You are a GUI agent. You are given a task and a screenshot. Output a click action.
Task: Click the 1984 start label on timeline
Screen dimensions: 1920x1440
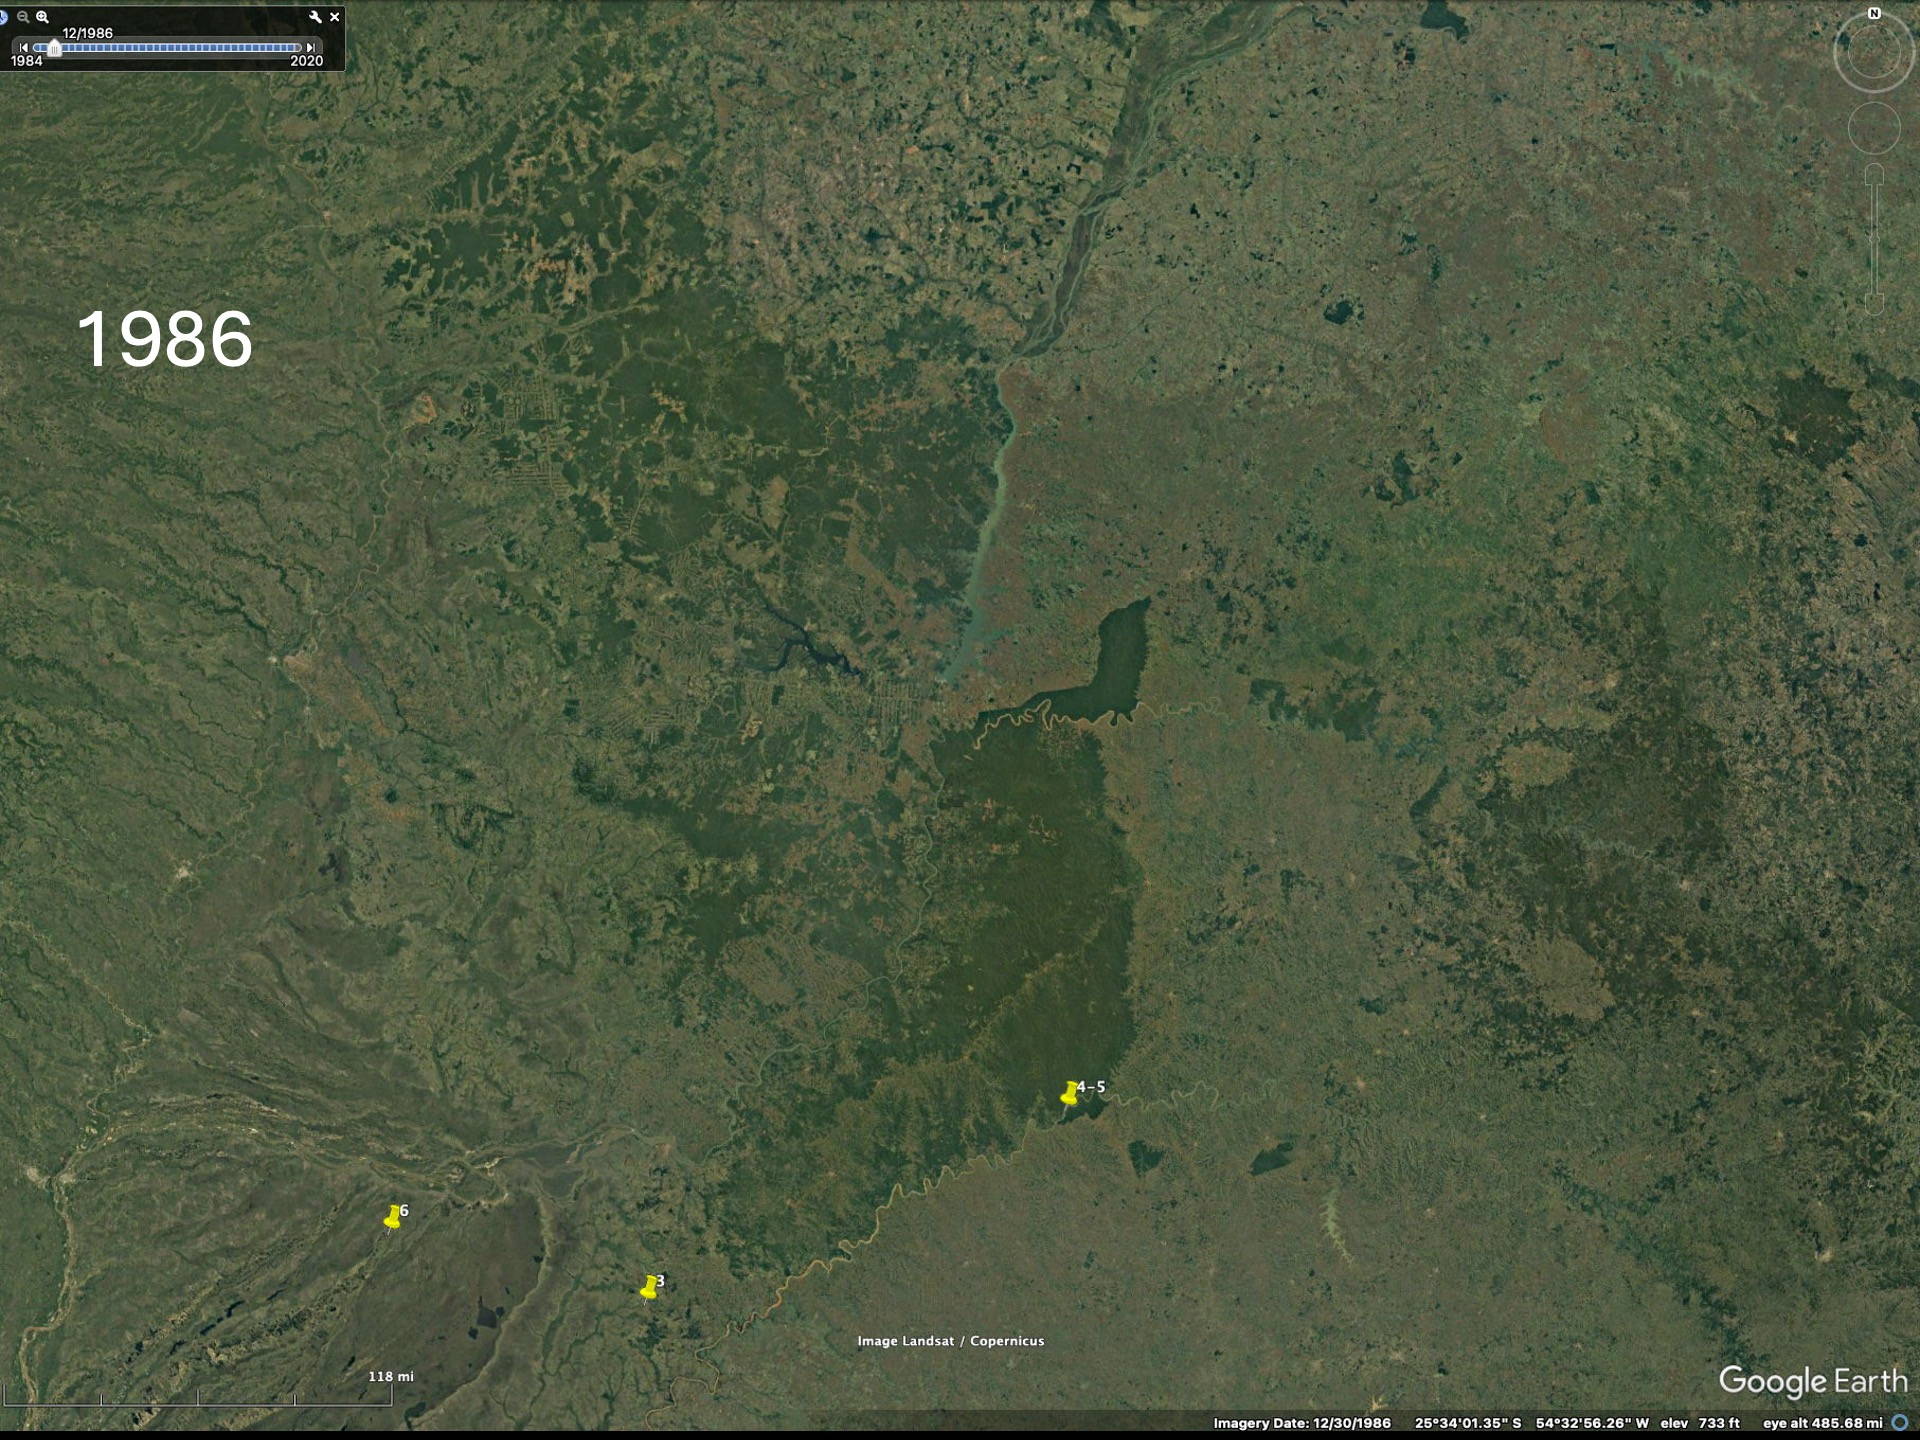pyautogui.click(x=27, y=61)
